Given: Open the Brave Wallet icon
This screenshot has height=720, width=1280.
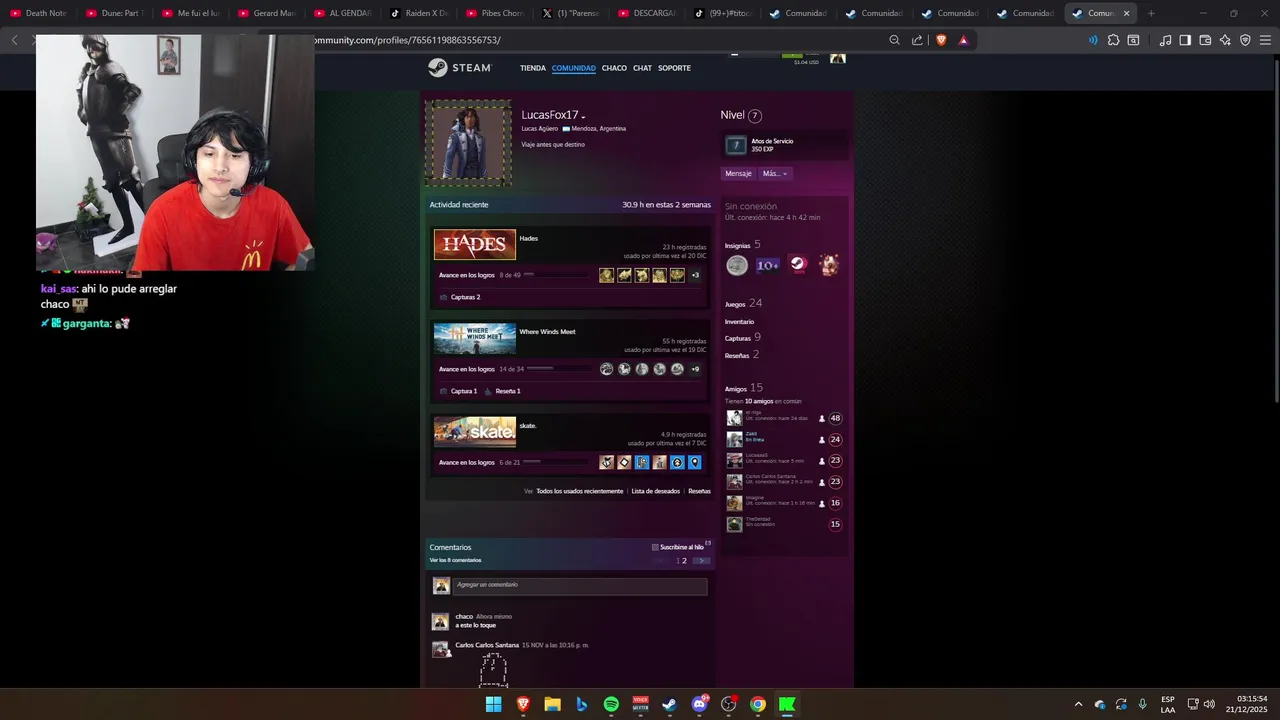Looking at the screenshot, I should [1205, 40].
